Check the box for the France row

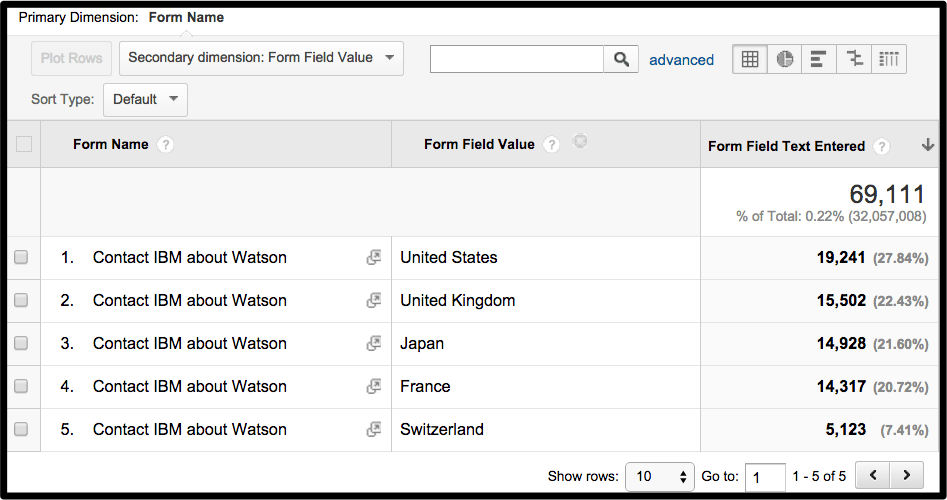point(21,386)
